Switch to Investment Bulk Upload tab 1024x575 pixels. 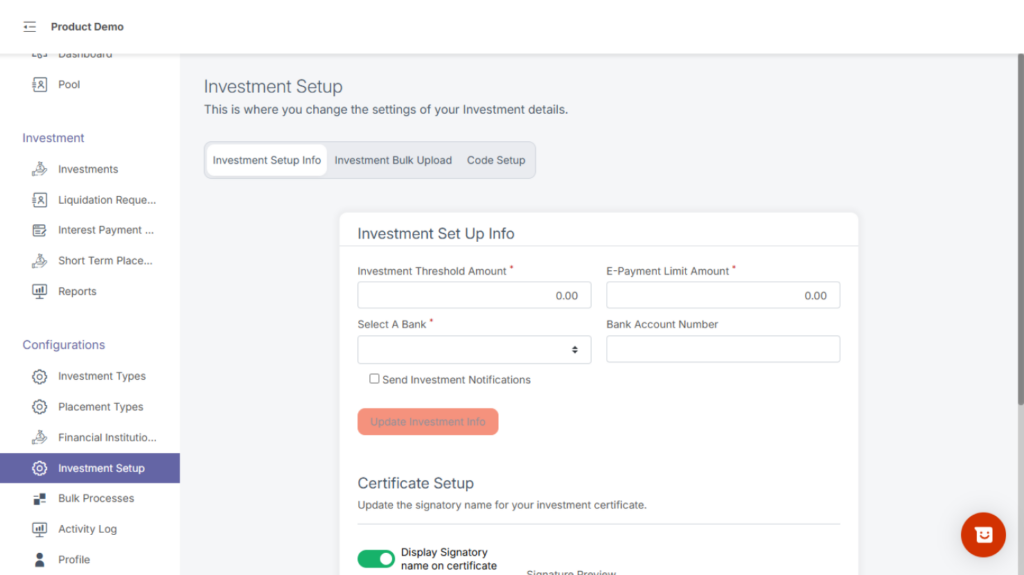pos(393,160)
